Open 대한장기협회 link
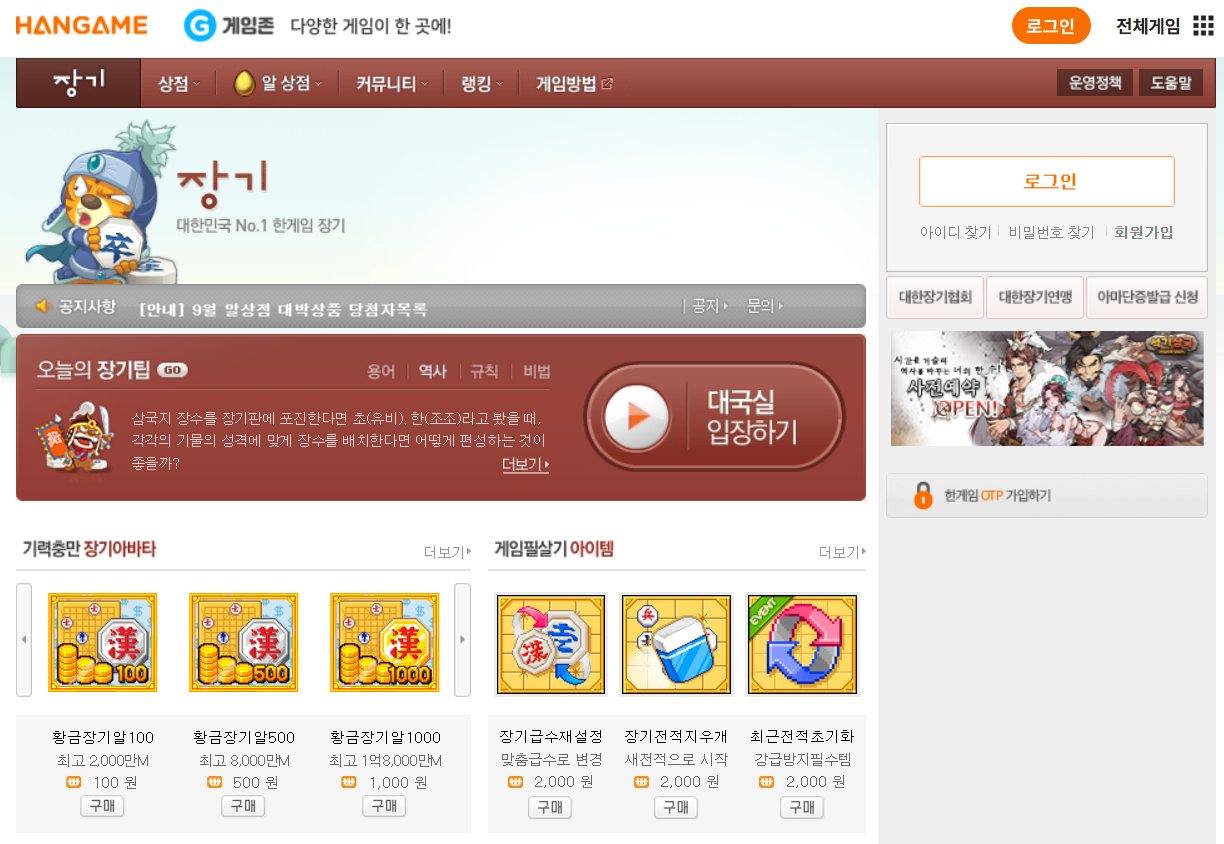Image resolution: width=1224 pixels, height=844 pixels. pyautogui.click(x=935, y=297)
